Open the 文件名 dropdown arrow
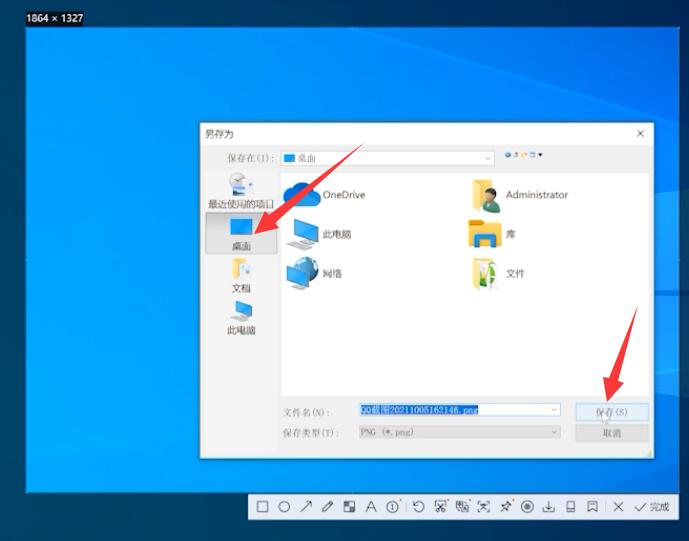 click(554, 410)
